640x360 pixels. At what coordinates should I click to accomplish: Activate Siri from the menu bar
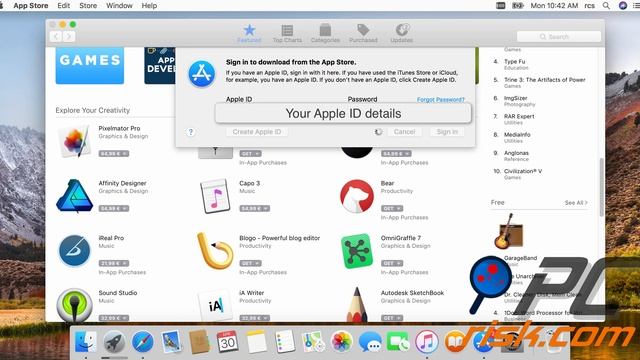click(x=623, y=6)
